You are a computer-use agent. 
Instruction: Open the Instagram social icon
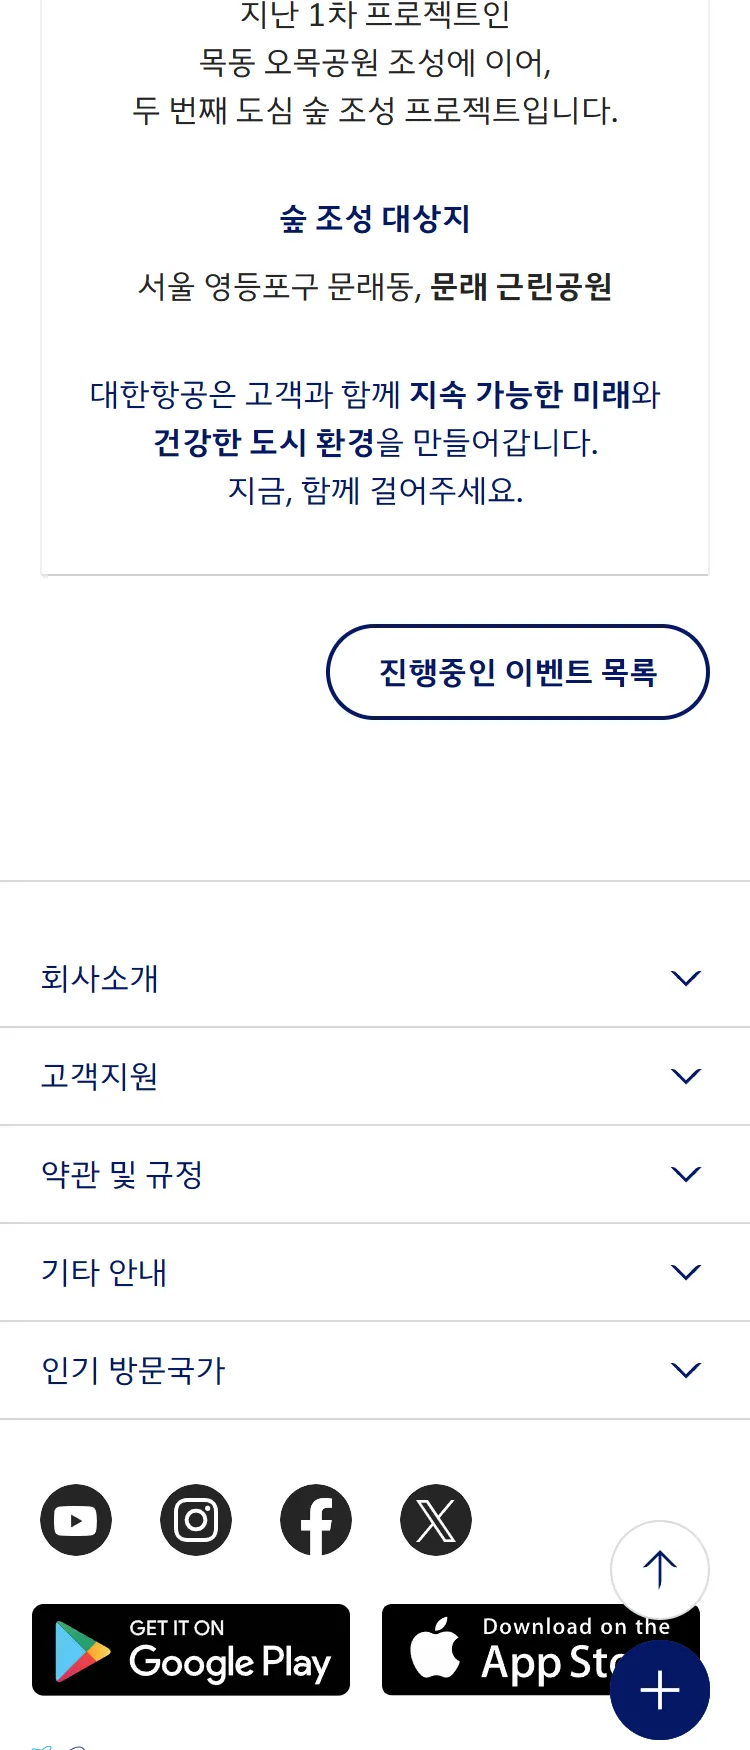tap(196, 1520)
